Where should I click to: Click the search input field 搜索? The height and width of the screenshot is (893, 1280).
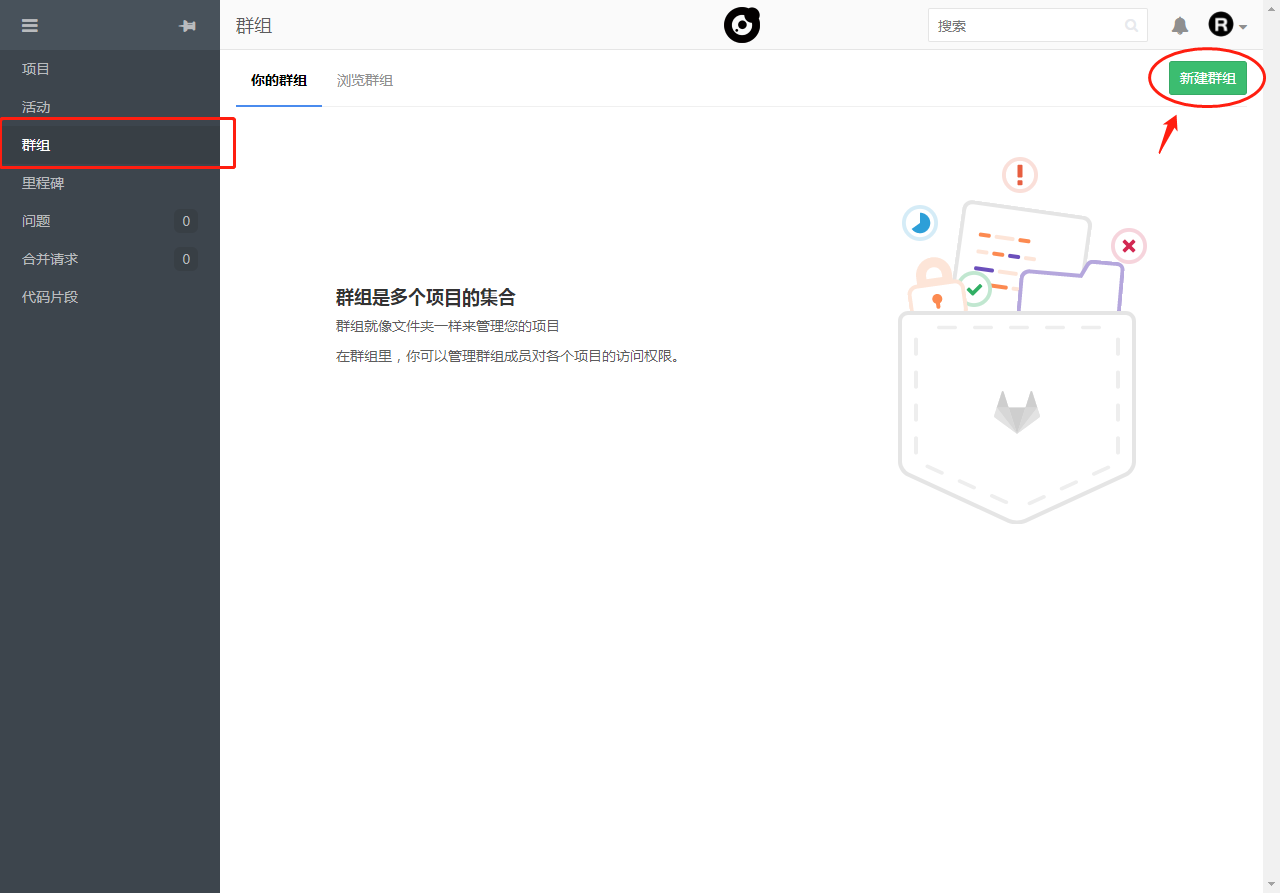(1038, 26)
